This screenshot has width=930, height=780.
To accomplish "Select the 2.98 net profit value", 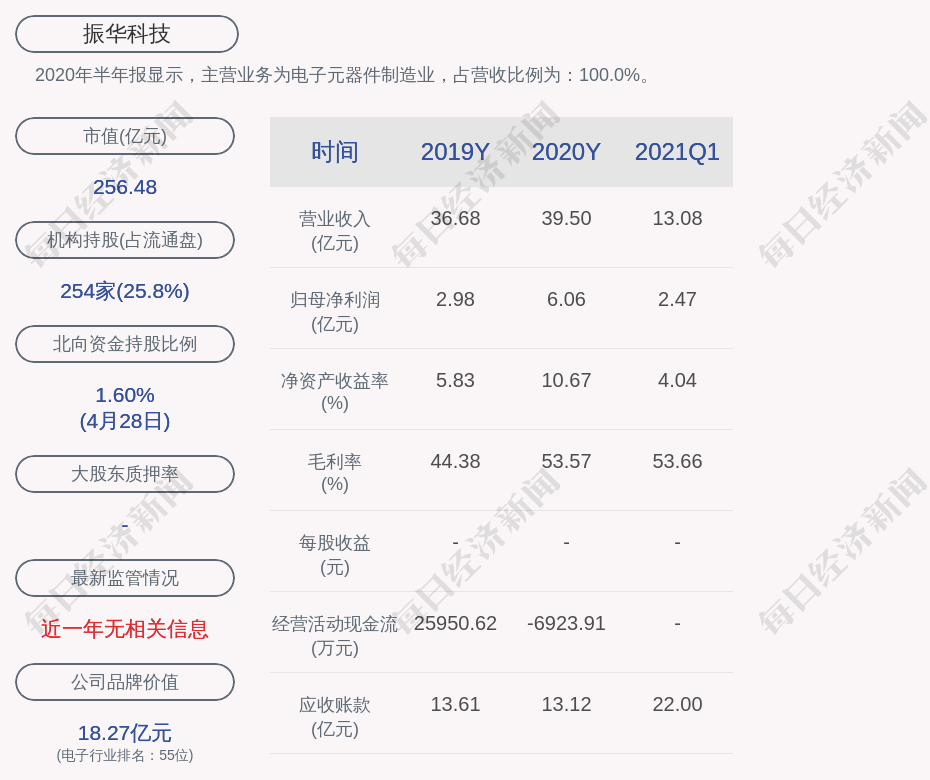I will coord(456,300).
